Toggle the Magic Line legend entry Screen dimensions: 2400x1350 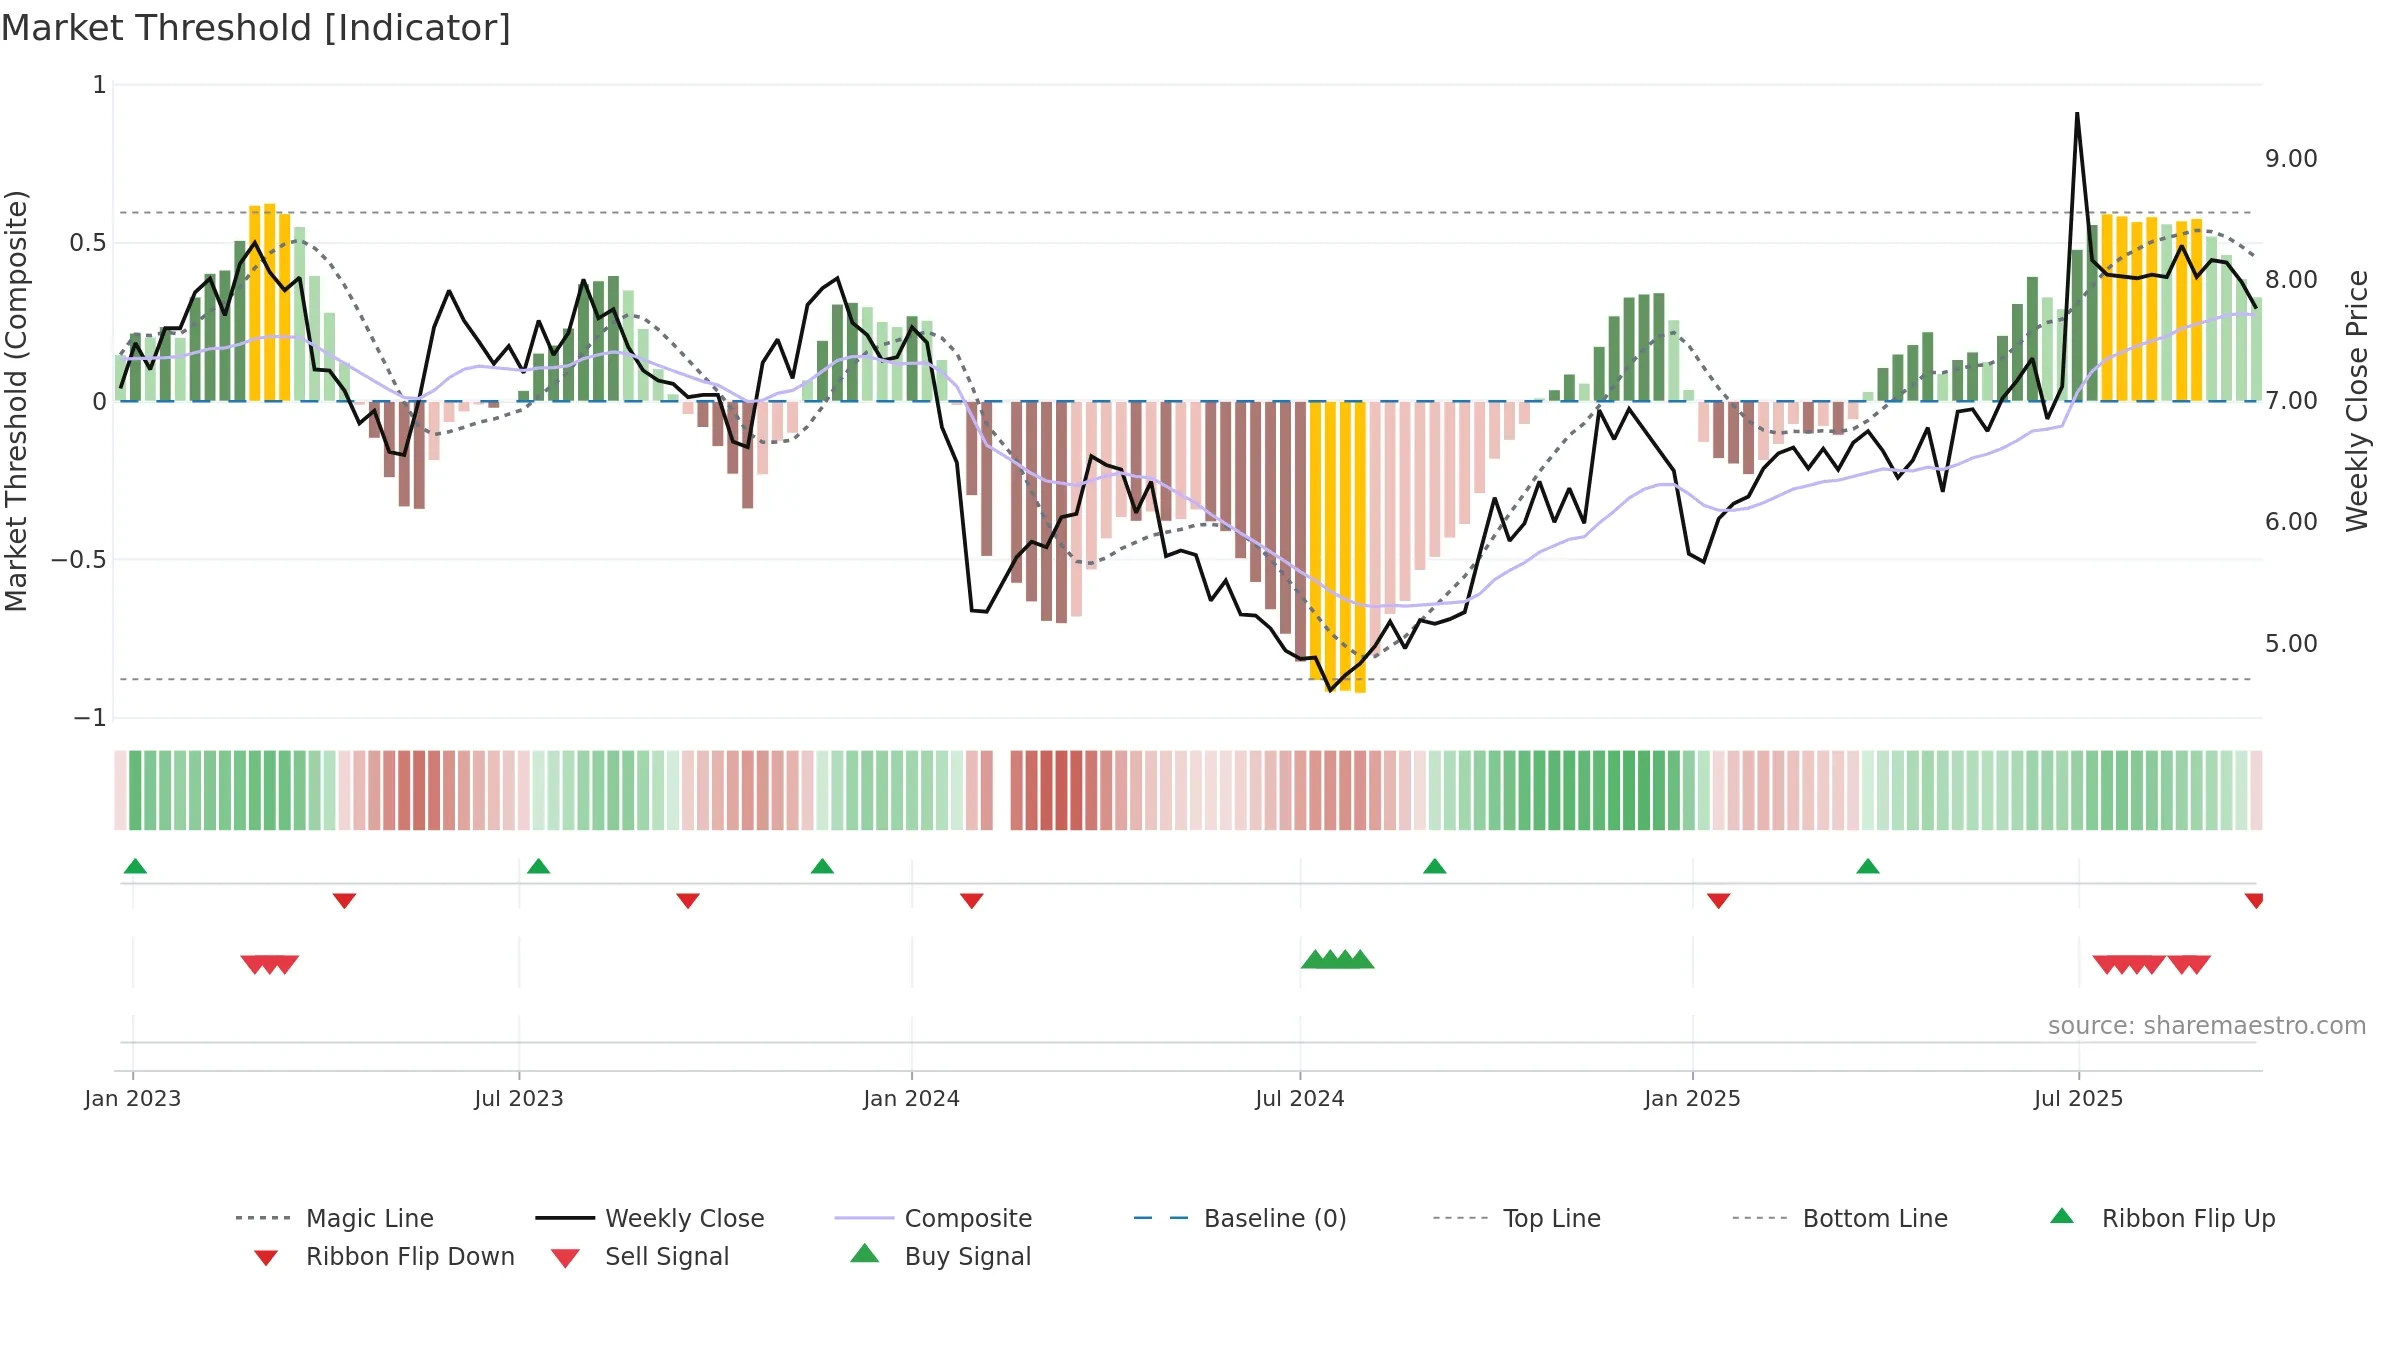click(x=334, y=1218)
